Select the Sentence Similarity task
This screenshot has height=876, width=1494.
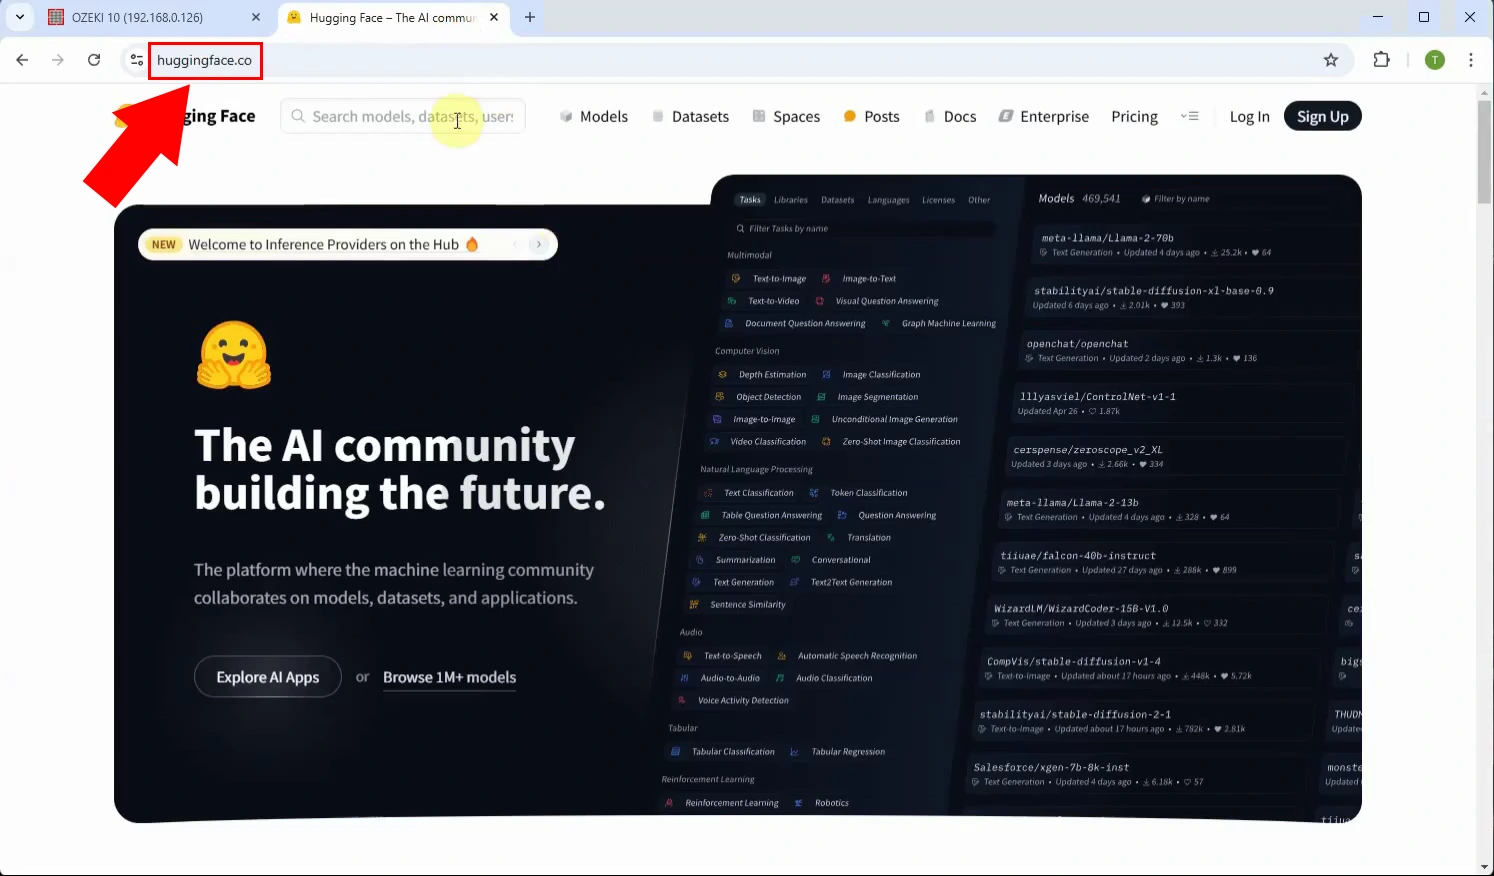[x=737, y=605]
